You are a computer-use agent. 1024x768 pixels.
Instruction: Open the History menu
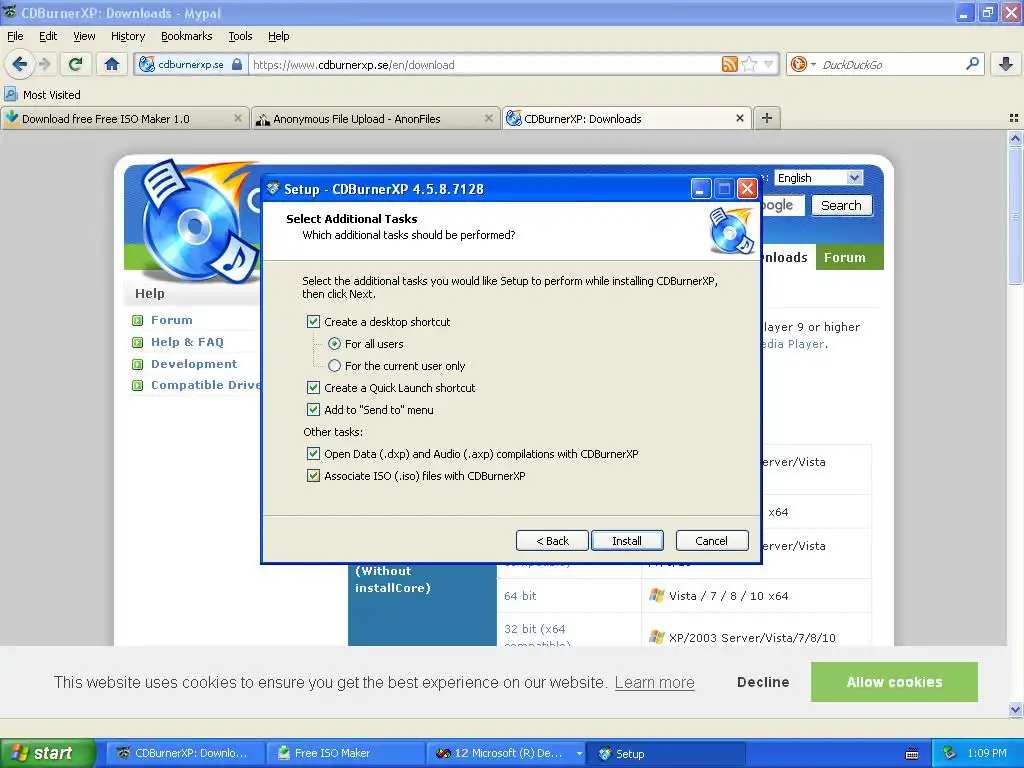point(127,36)
